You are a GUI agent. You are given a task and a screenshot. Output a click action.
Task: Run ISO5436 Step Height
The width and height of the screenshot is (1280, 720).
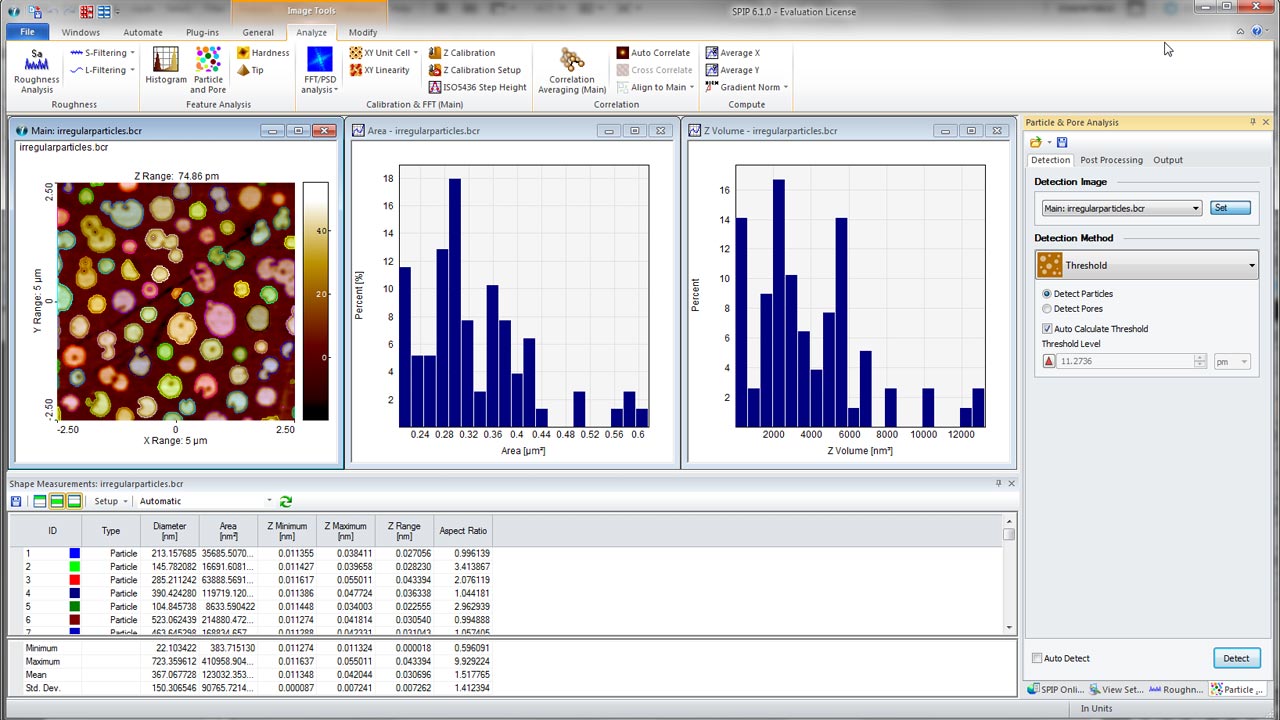[x=477, y=87]
